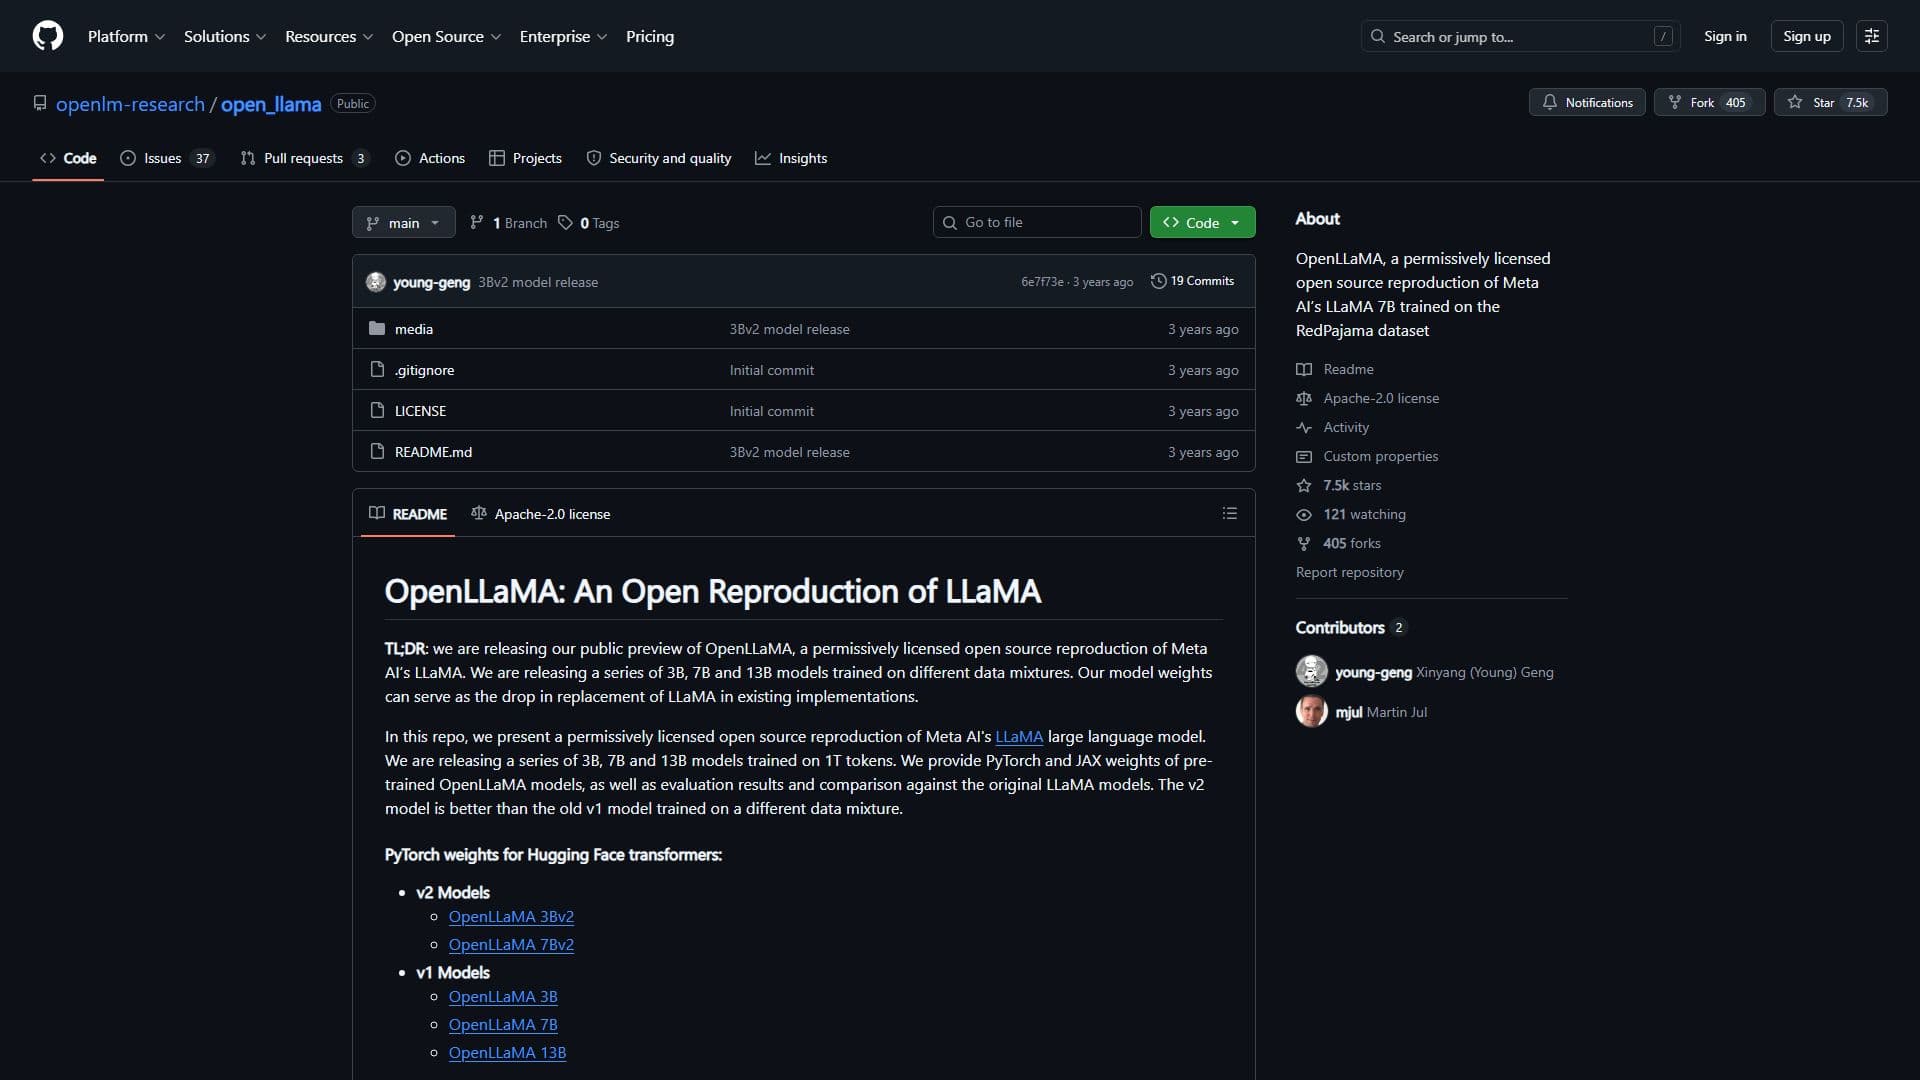Open the Actions tab
Screen dimensions: 1920x1080
tap(430, 158)
